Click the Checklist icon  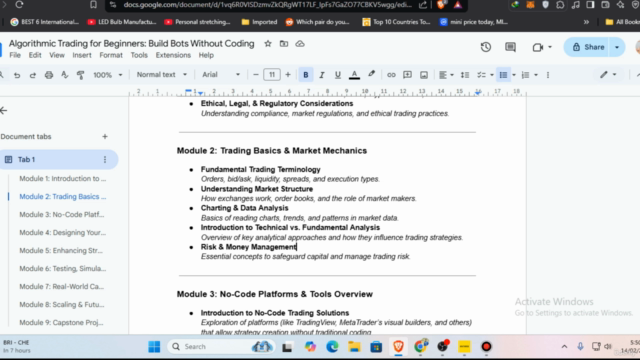(x=481, y=75)
